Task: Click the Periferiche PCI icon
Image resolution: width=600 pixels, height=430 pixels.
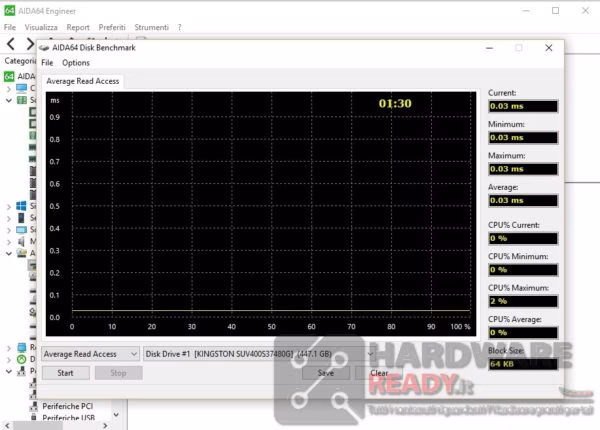Action: pos(34,406)
